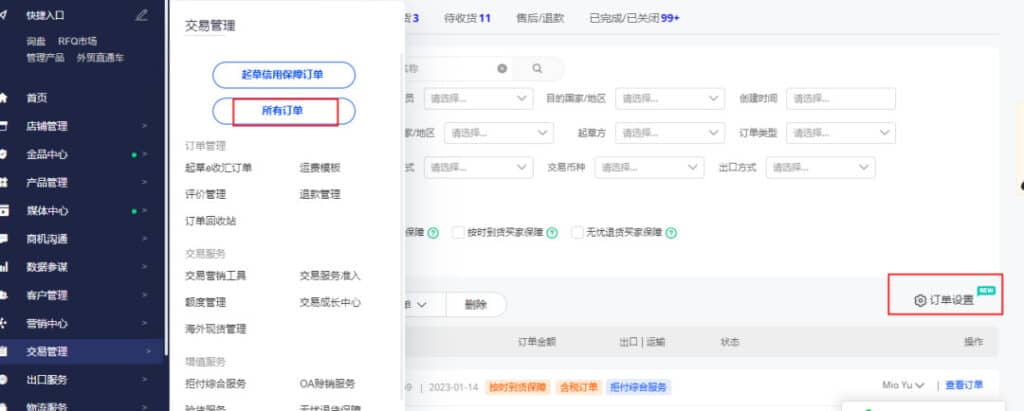Switch to the 售后/退款 tab
The height and width of the screenshot is (411, 1024).
(x=540, y=18)
